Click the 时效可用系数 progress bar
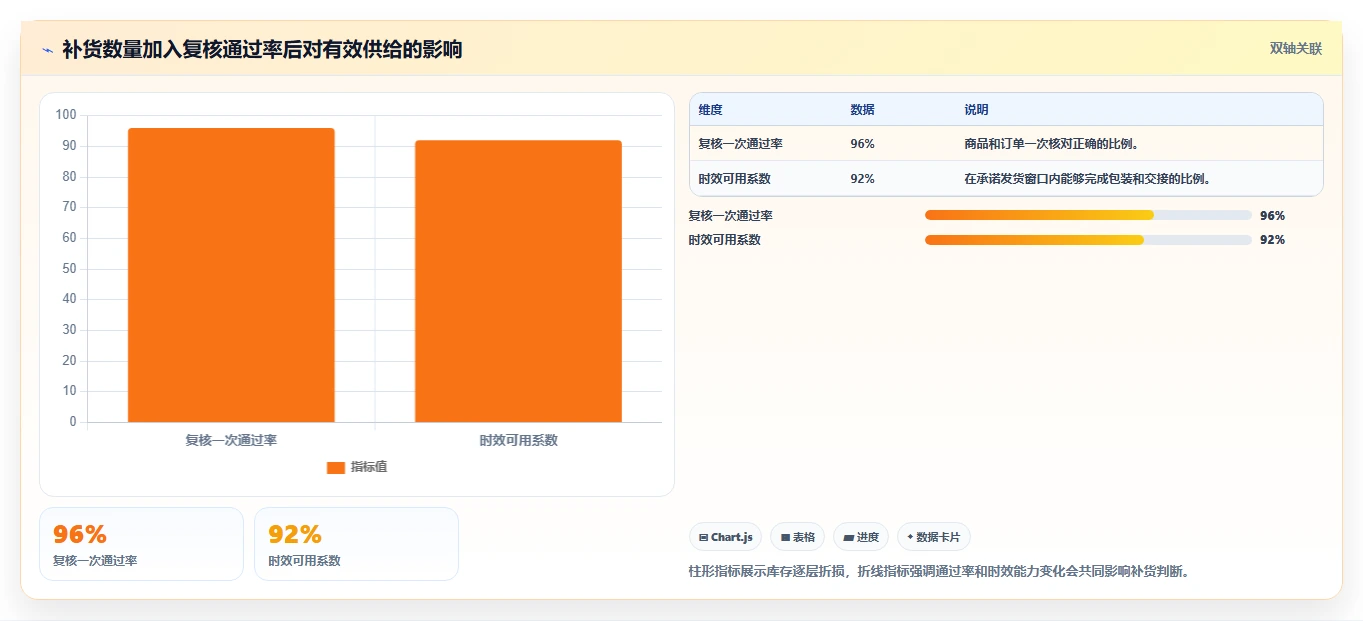The image size is (1363, 621). (1088, 240)
